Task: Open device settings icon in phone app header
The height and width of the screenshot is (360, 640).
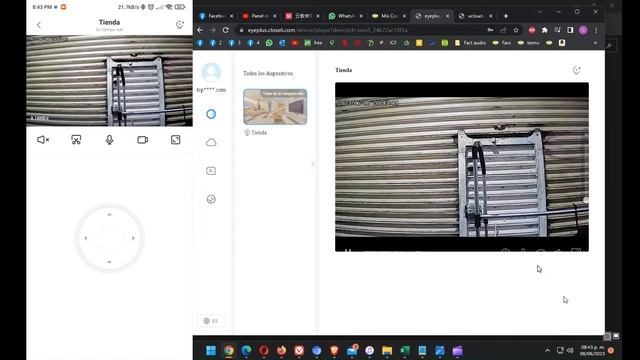Action: pos(180,24)
